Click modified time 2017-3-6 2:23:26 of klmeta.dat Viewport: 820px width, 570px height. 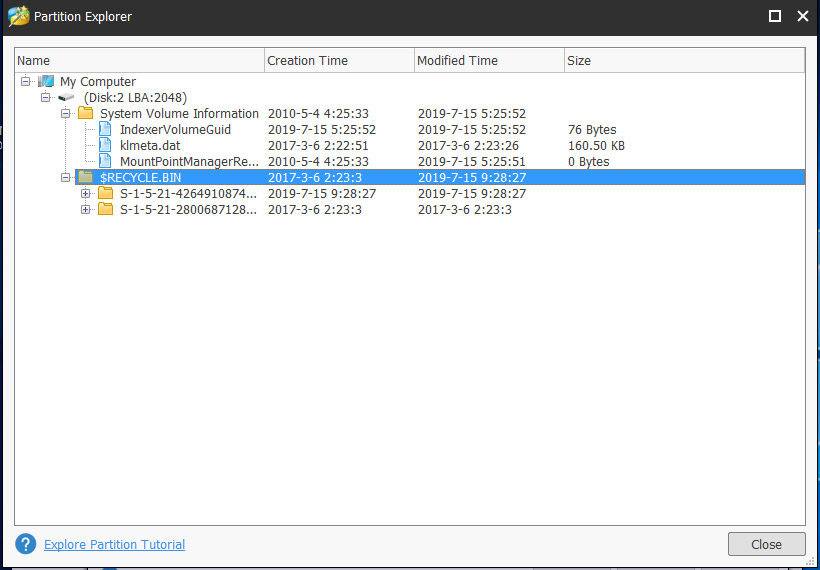(468, 145)
